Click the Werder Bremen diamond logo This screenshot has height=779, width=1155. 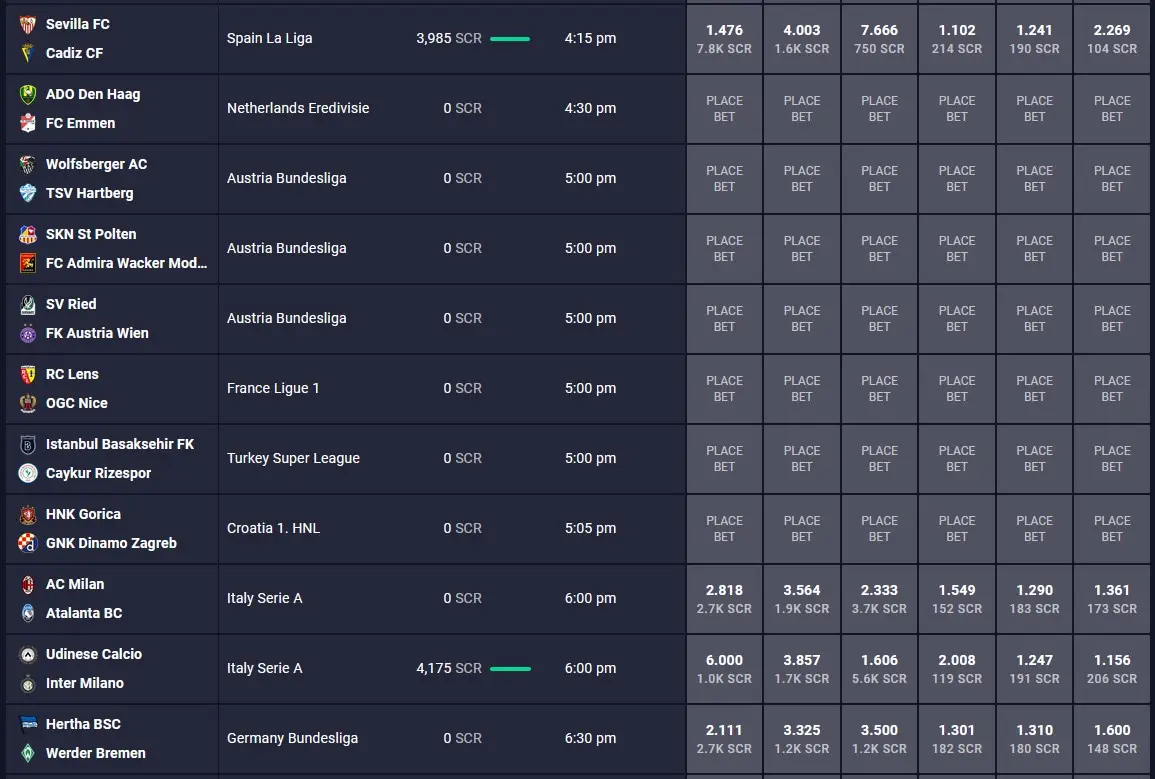(x=27, y=752)
